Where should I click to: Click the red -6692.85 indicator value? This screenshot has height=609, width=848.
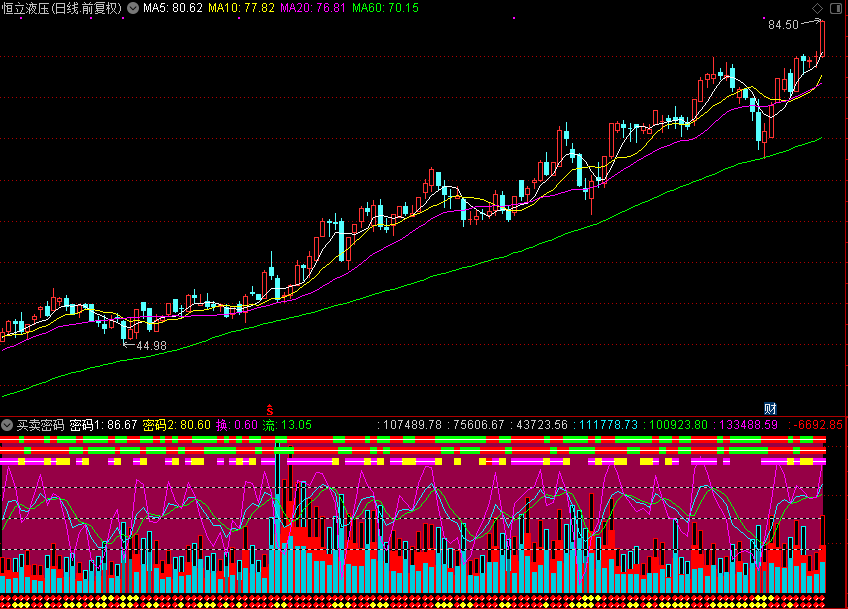[x=818, y=425]
